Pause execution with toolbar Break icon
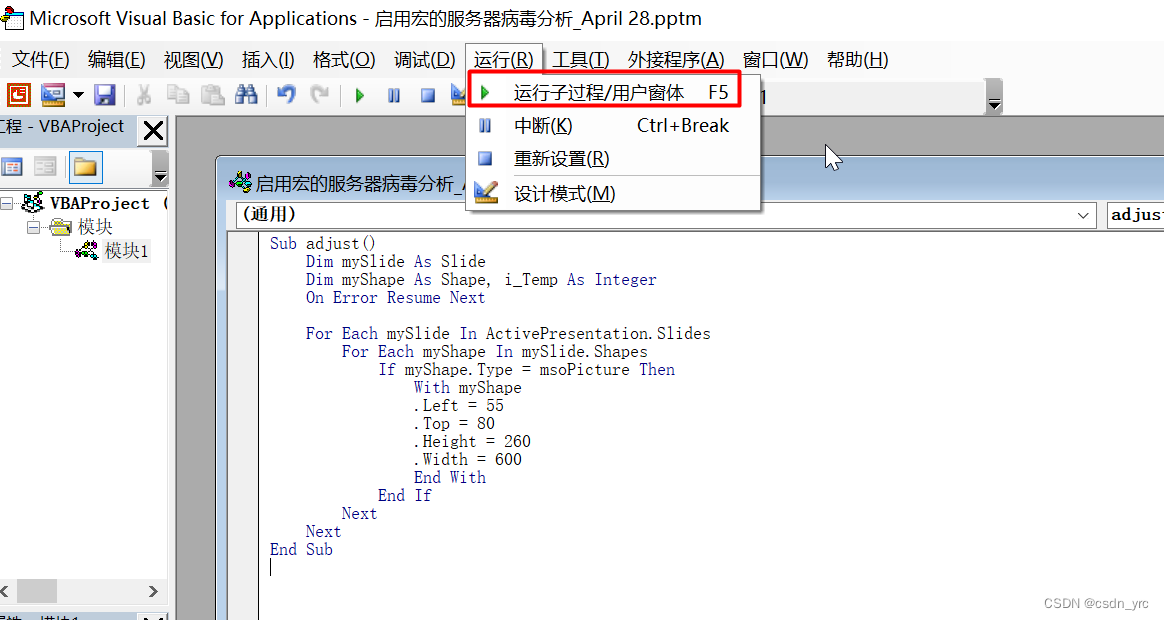Viewport: 1164px width, 620px height. tap(394, 95)
